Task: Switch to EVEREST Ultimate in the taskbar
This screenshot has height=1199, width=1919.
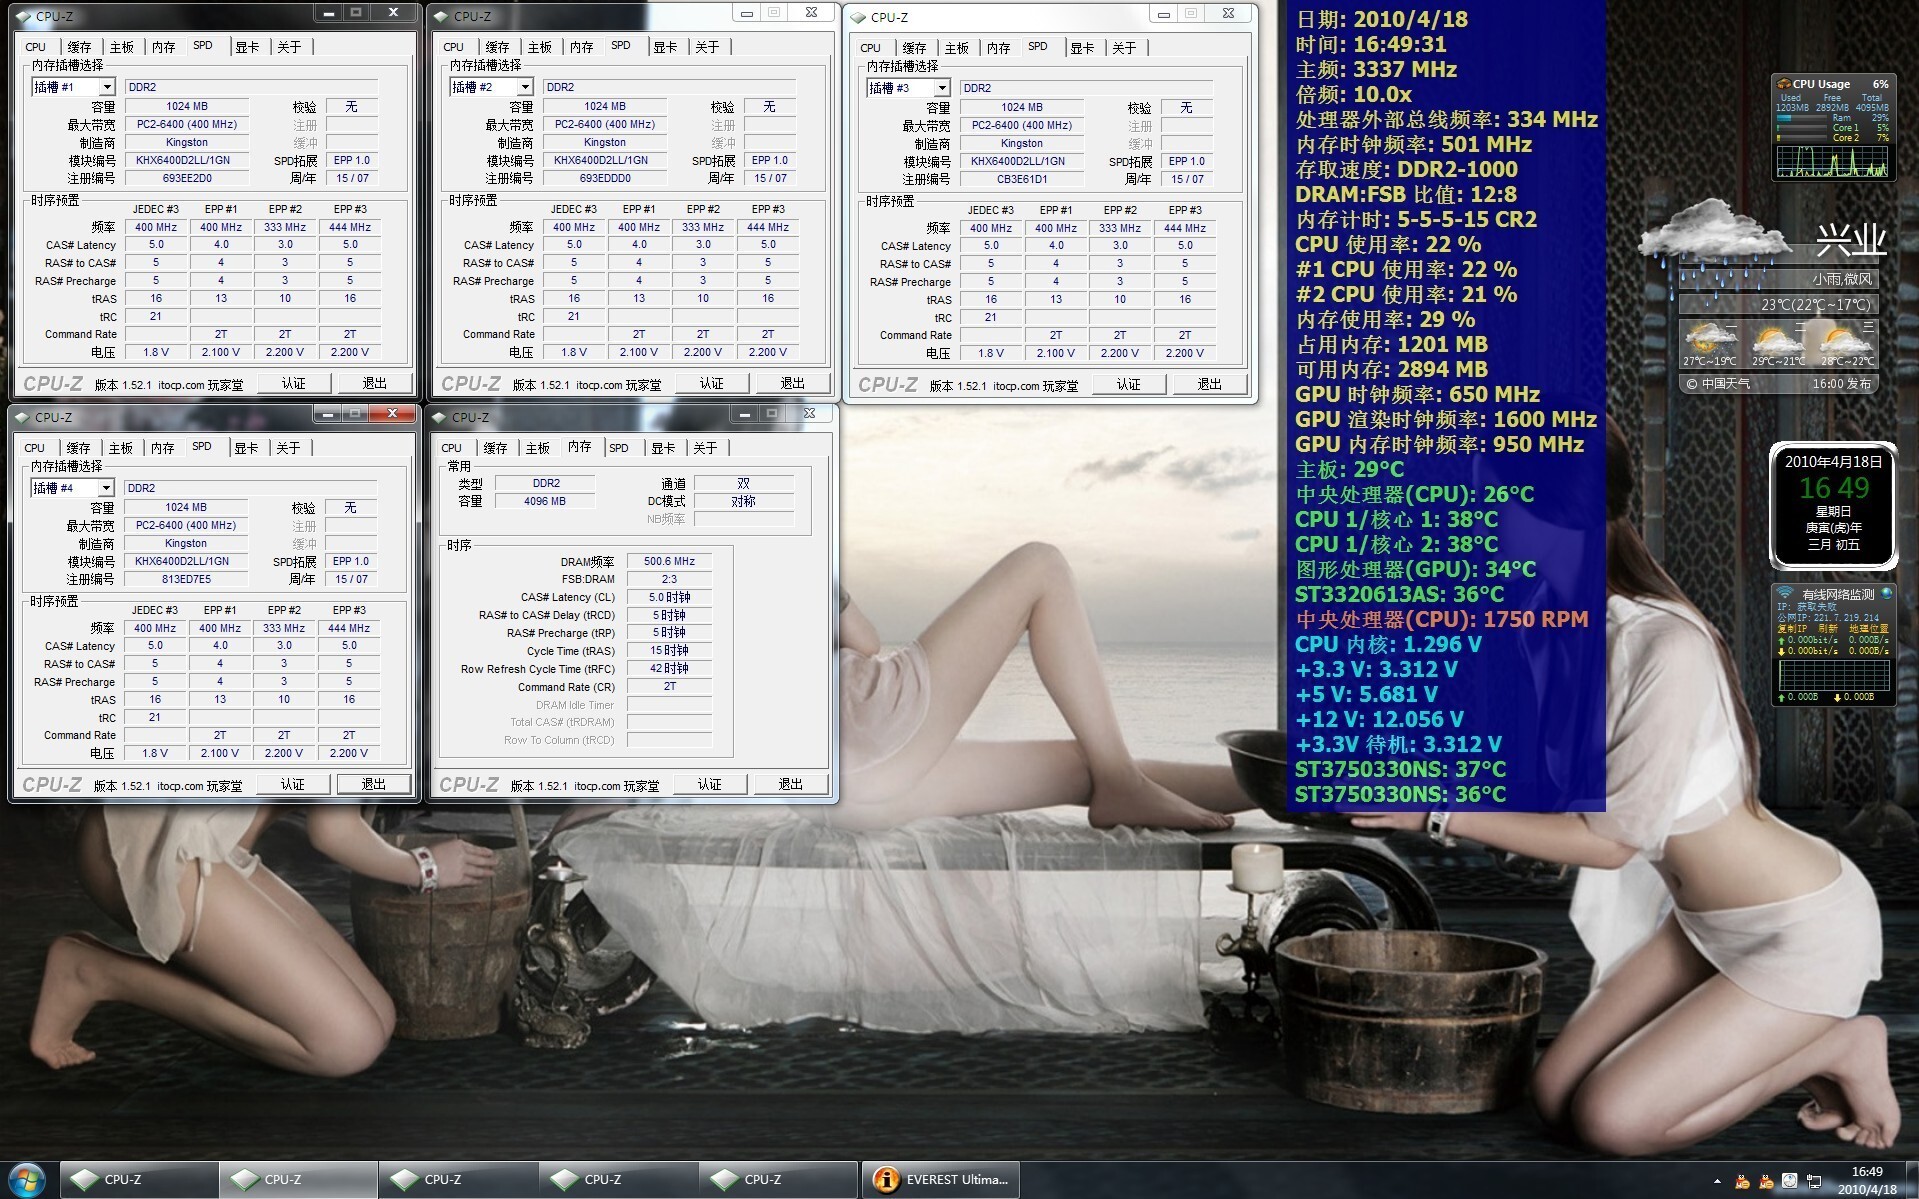Action: pyautogui.click(x=941, y=1180)
